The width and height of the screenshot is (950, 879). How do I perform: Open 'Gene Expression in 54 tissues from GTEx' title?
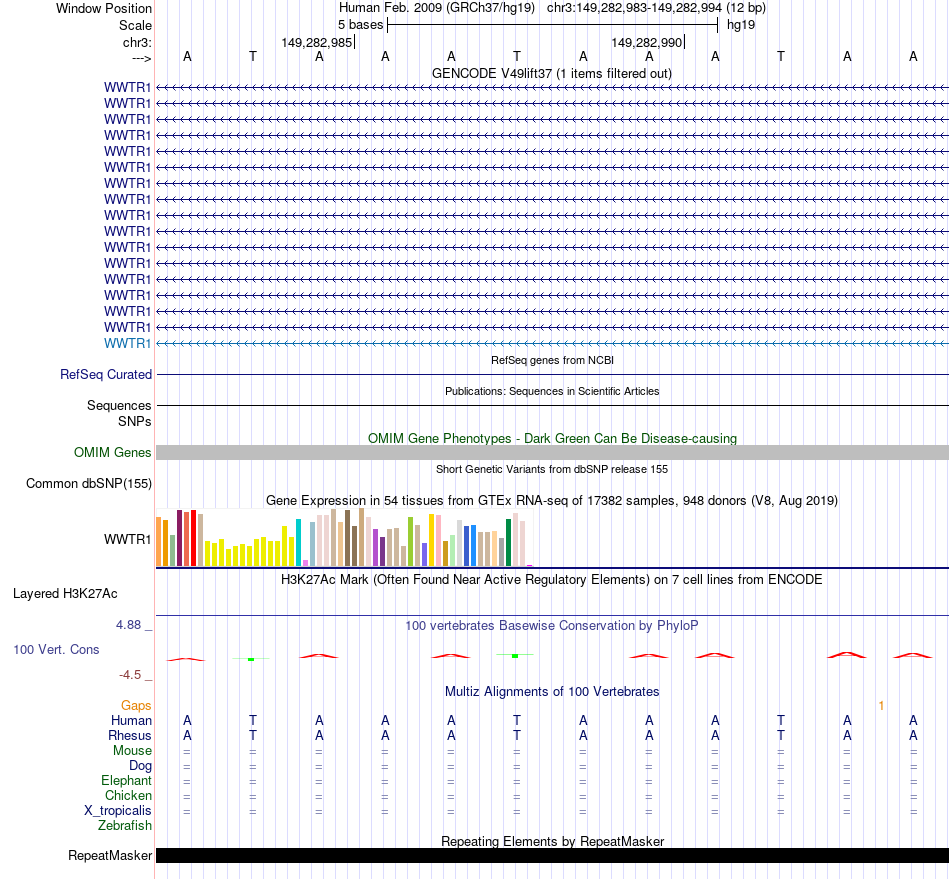[552, 500]
